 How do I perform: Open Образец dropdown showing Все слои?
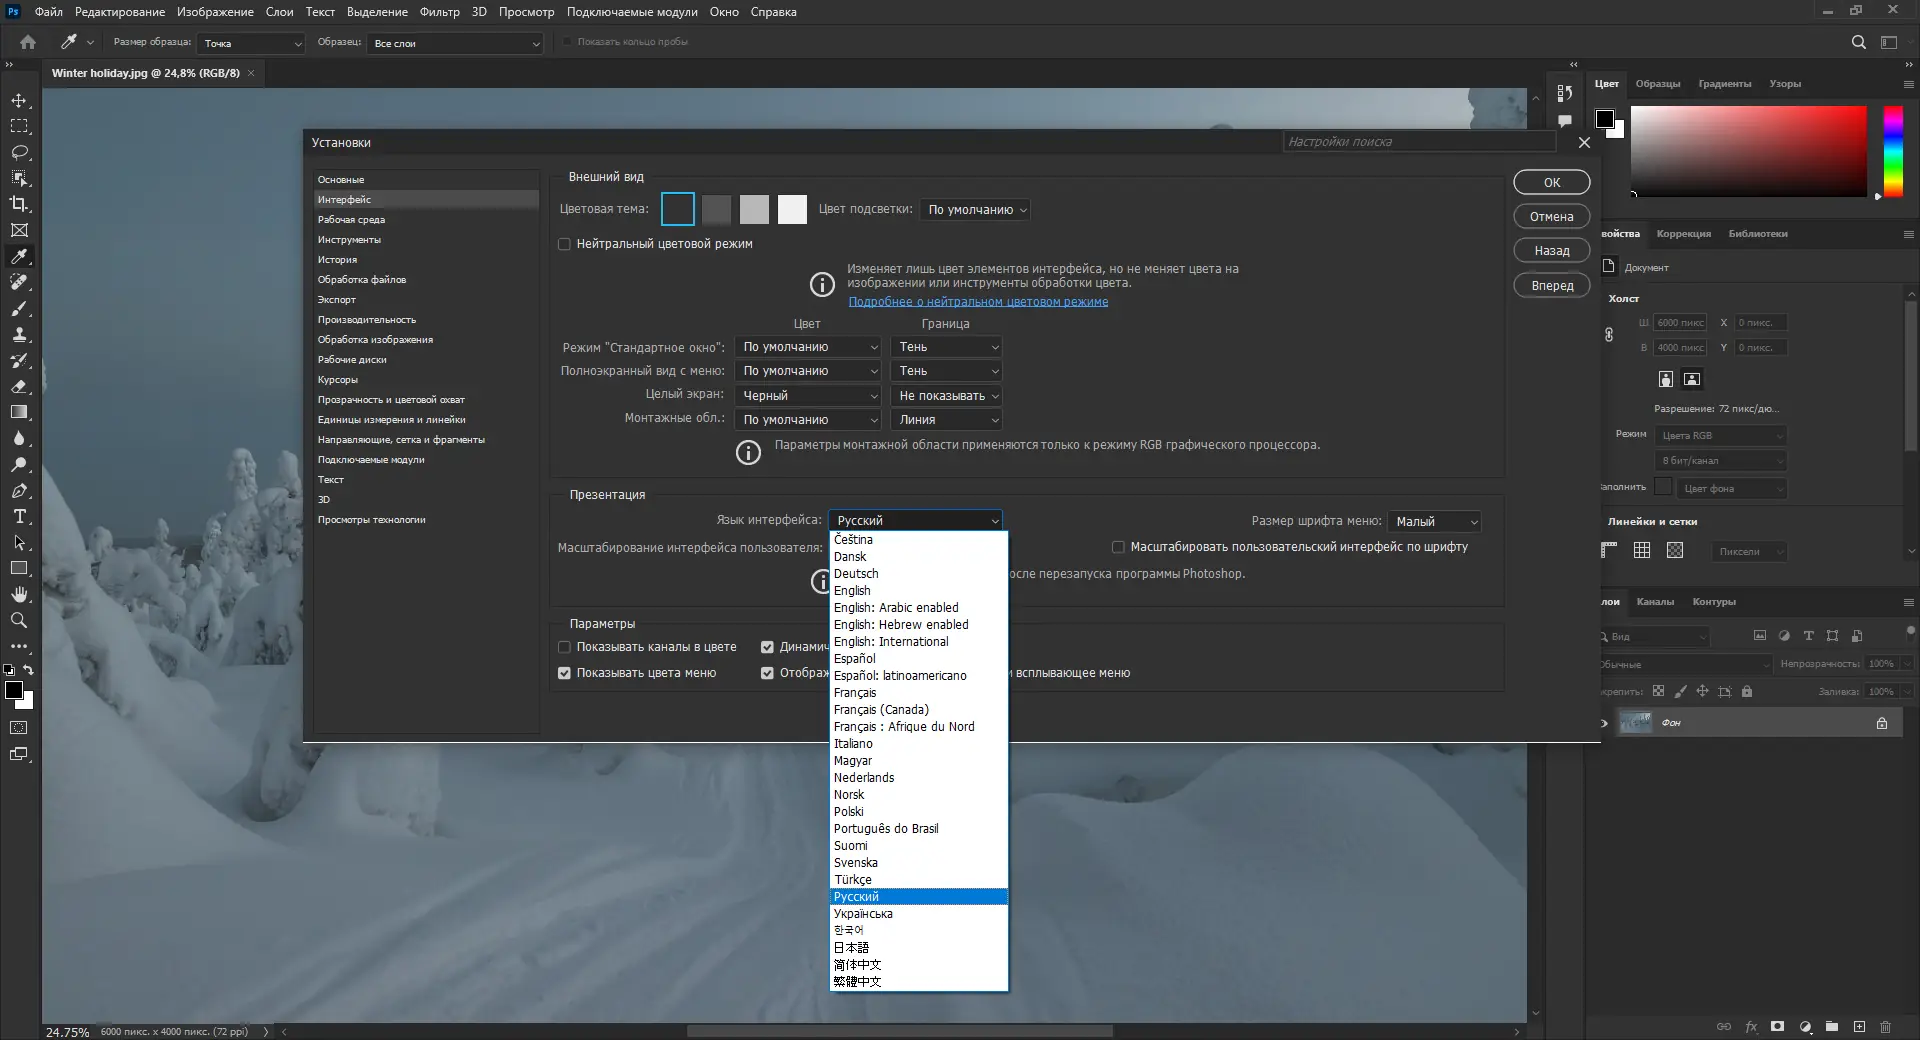(x=455, y=43)
